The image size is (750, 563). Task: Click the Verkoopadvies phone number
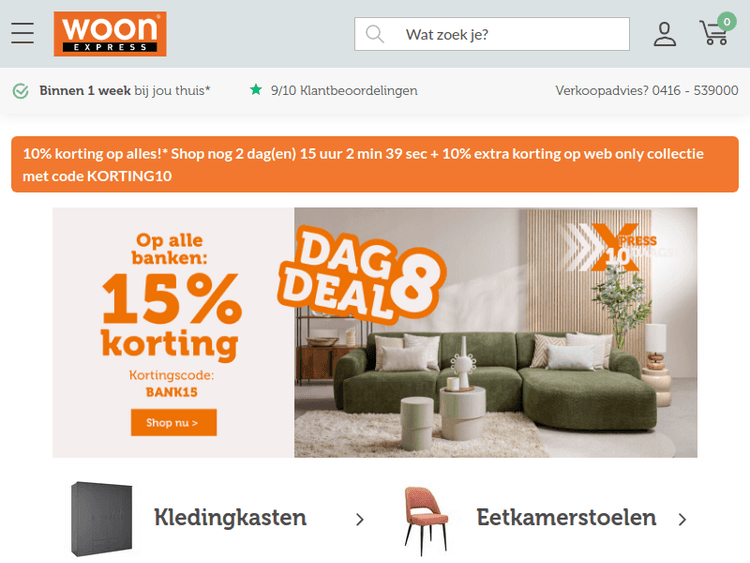[695, 90]
